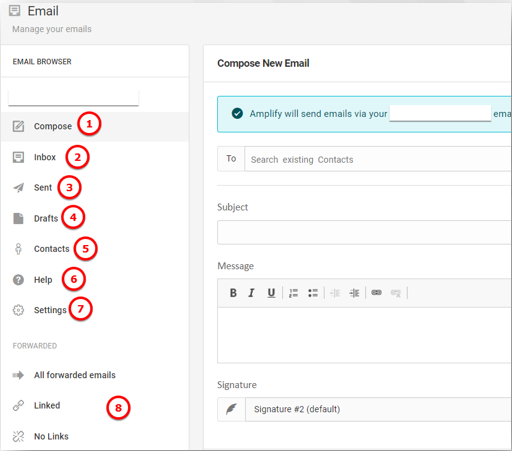512x451 pixels.
Task: Open the Signature #2 (default) dropdown
Action: click(x=378, y=409)
